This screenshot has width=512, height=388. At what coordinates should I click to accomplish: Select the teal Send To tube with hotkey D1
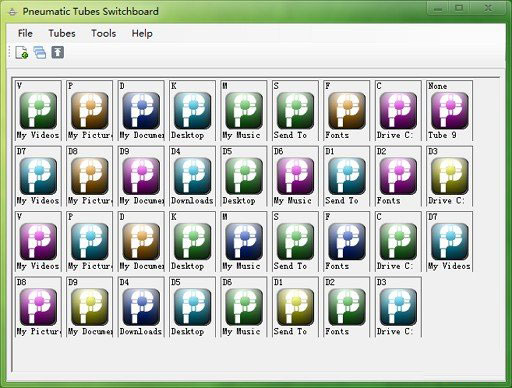click(x=346, y=176)
